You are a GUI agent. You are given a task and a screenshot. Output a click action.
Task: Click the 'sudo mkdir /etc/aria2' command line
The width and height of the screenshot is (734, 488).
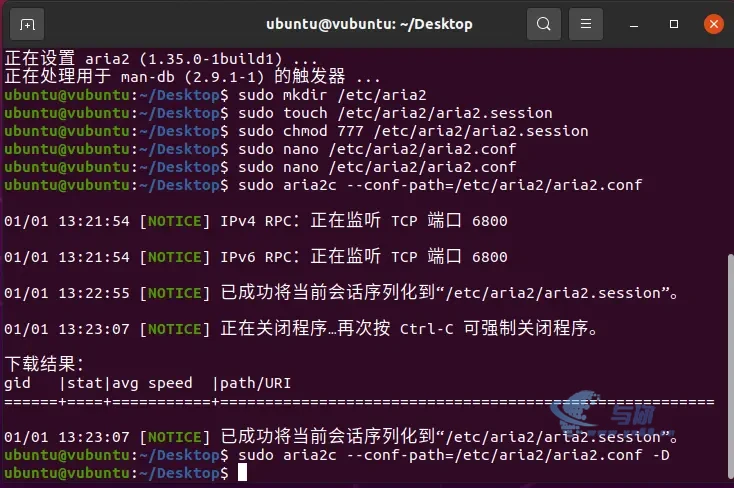click(215, 95)
